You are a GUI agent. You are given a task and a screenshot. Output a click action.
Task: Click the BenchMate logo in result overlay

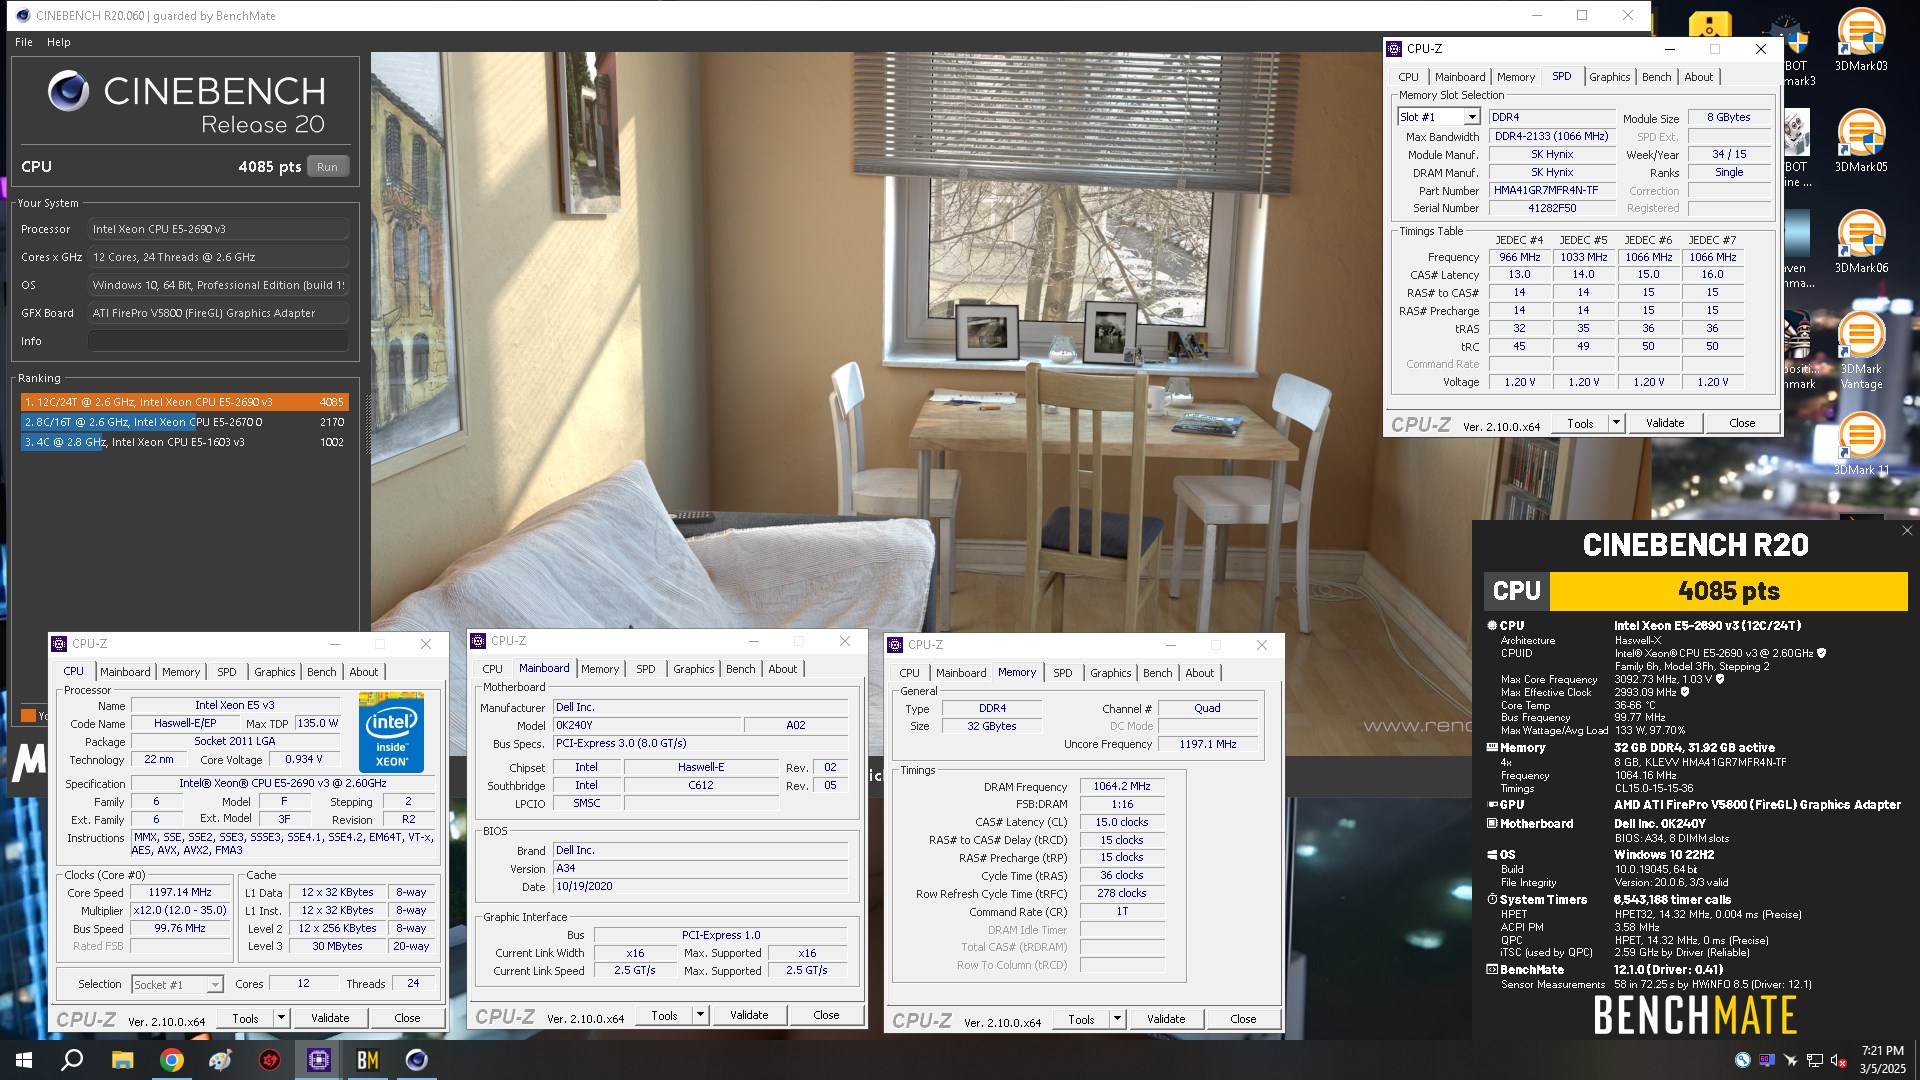click(x=1694, y=1016)
